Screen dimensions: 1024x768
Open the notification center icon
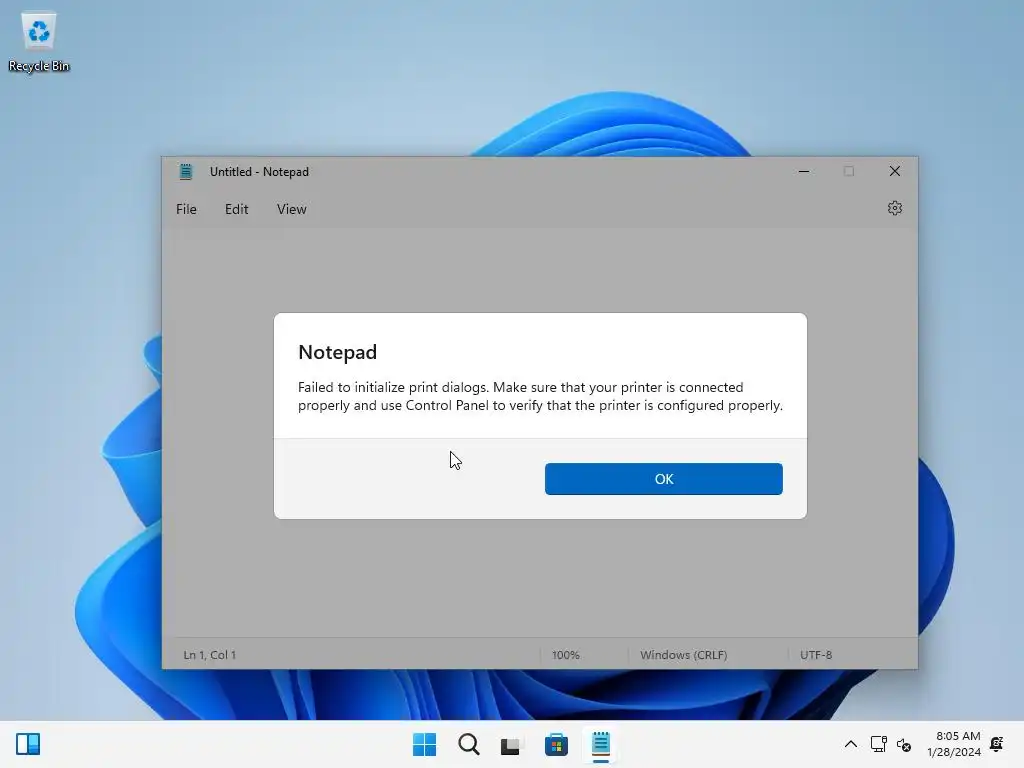[x=997, y=744]
